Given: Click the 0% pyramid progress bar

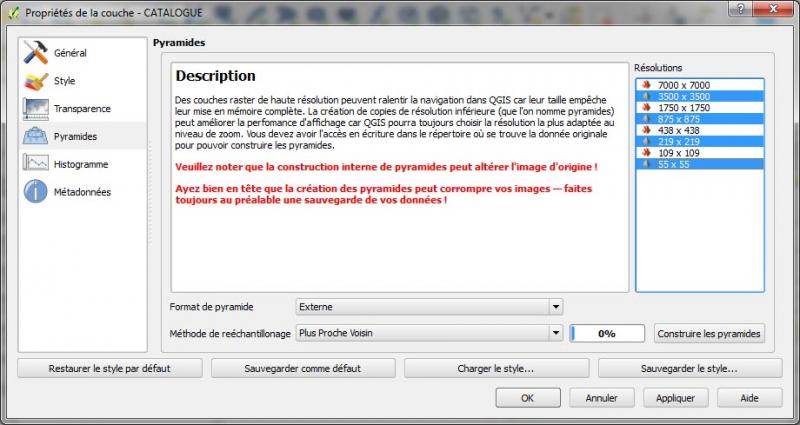Looking at the screenshot, I should [607, 334].
